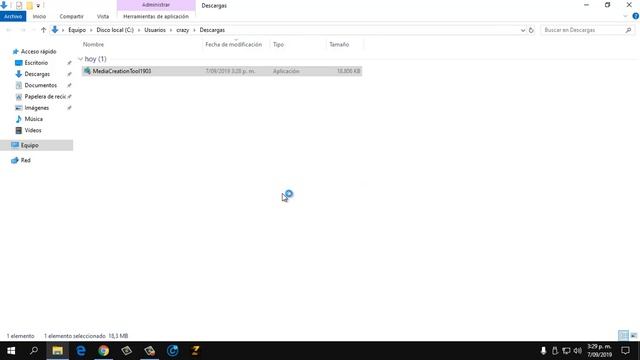The width and height of the screenshot is (640, 360).
Task: Sort by Tamaño column header
Action: pyautogui.click(x=339, y=44)
